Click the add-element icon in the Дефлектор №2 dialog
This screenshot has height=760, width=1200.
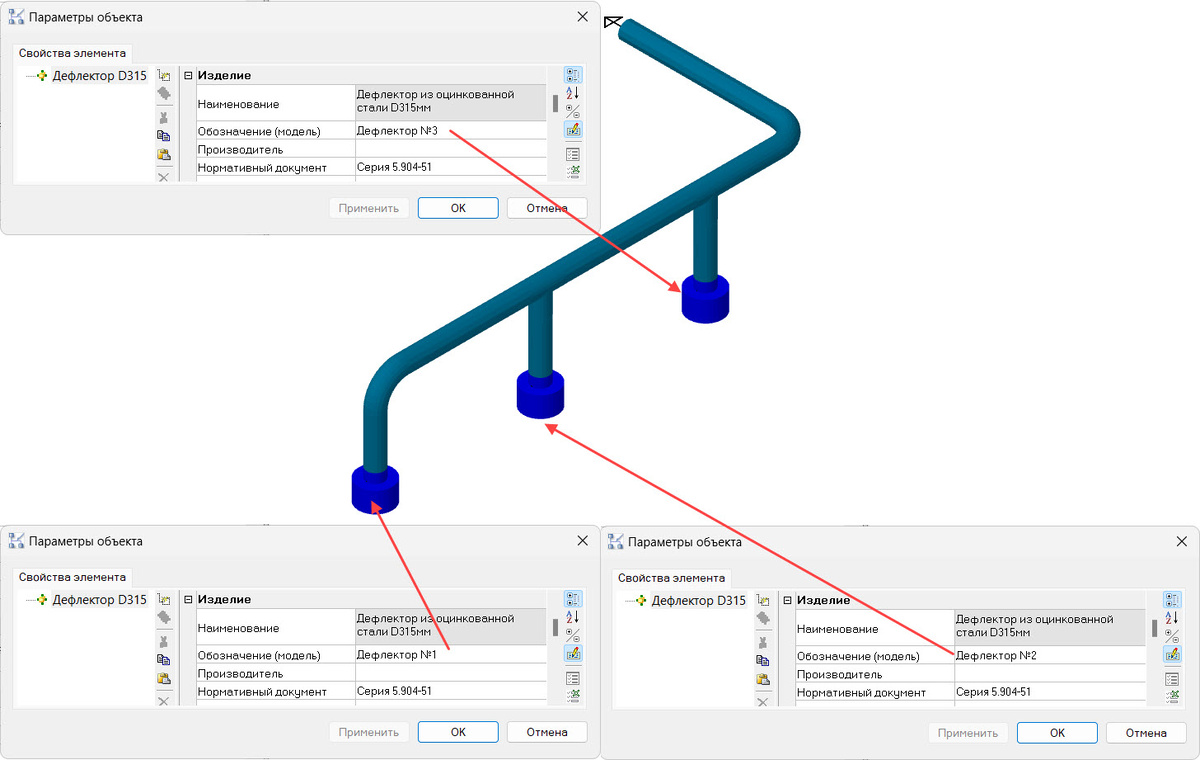[763, 601]
